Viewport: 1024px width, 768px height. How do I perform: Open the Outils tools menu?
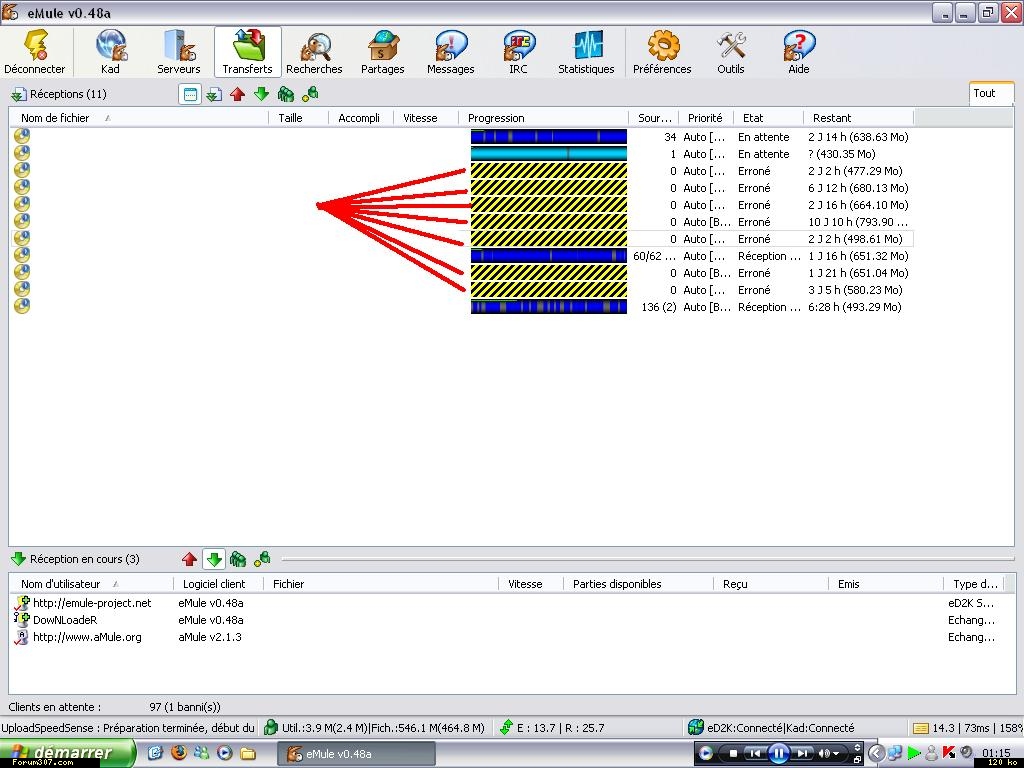[731, 52]
